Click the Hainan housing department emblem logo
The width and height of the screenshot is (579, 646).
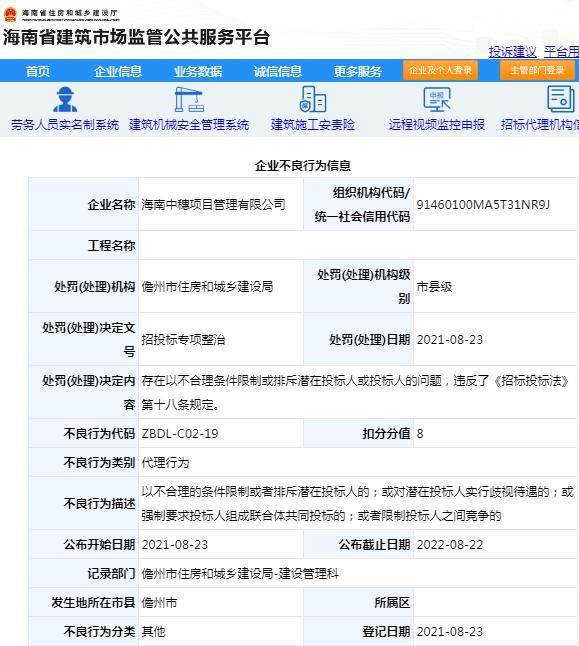click(10, 14)
